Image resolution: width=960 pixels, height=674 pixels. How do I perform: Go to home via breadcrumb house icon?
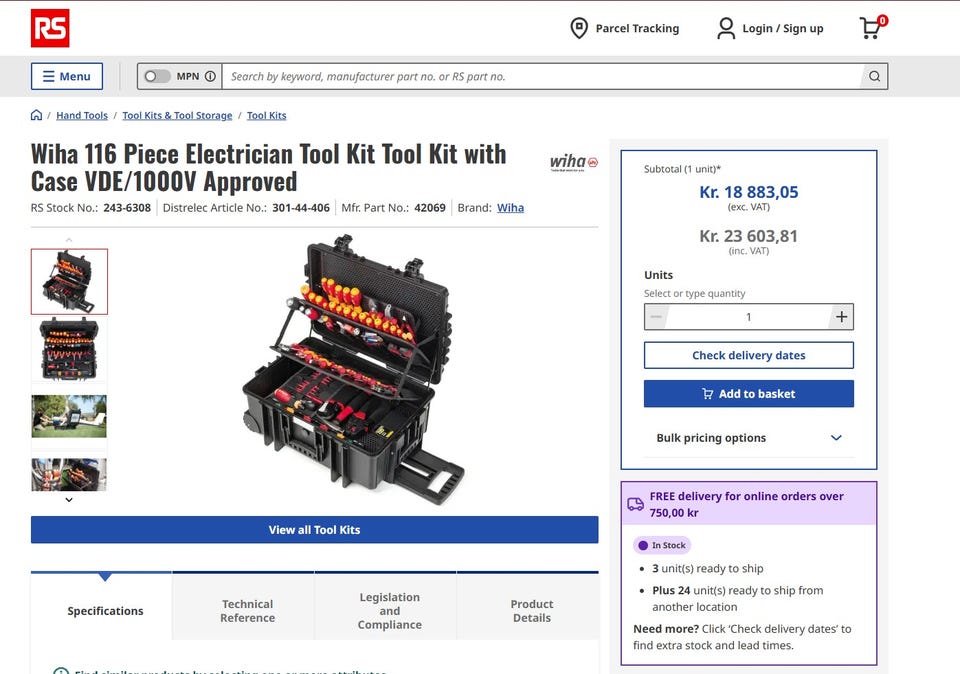click(36, 115)
